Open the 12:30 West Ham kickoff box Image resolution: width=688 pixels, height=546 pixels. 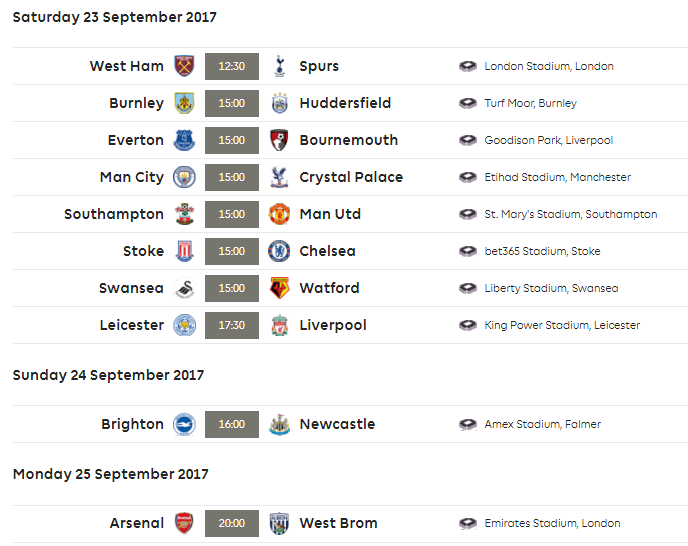click(232, 66)
